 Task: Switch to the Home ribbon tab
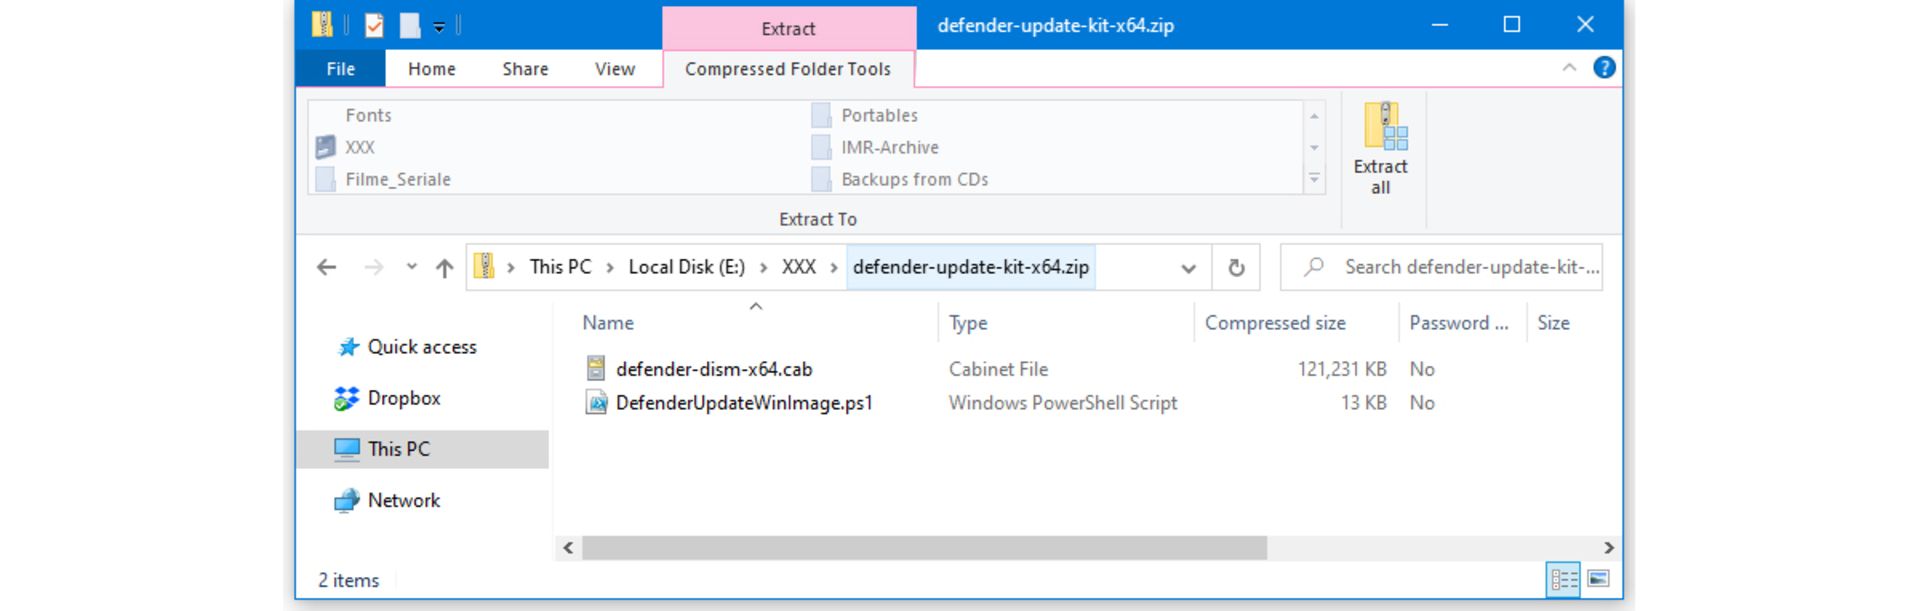click(432, 68)
